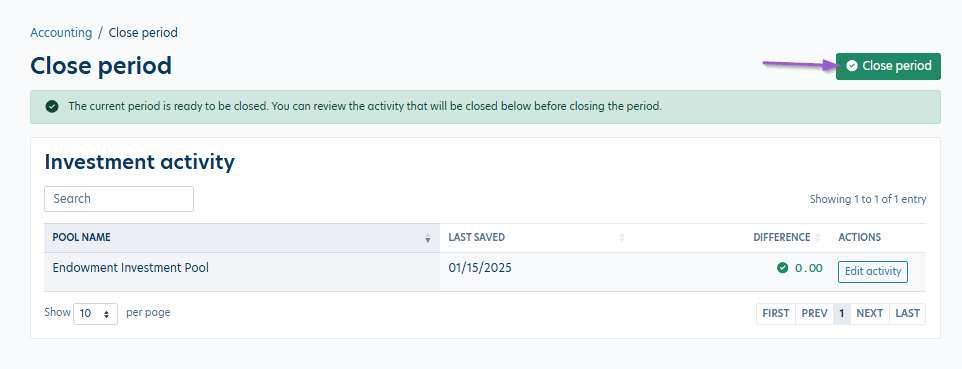
Task: Open the Accounting breadcrumb link
Action: click(61, 33)
